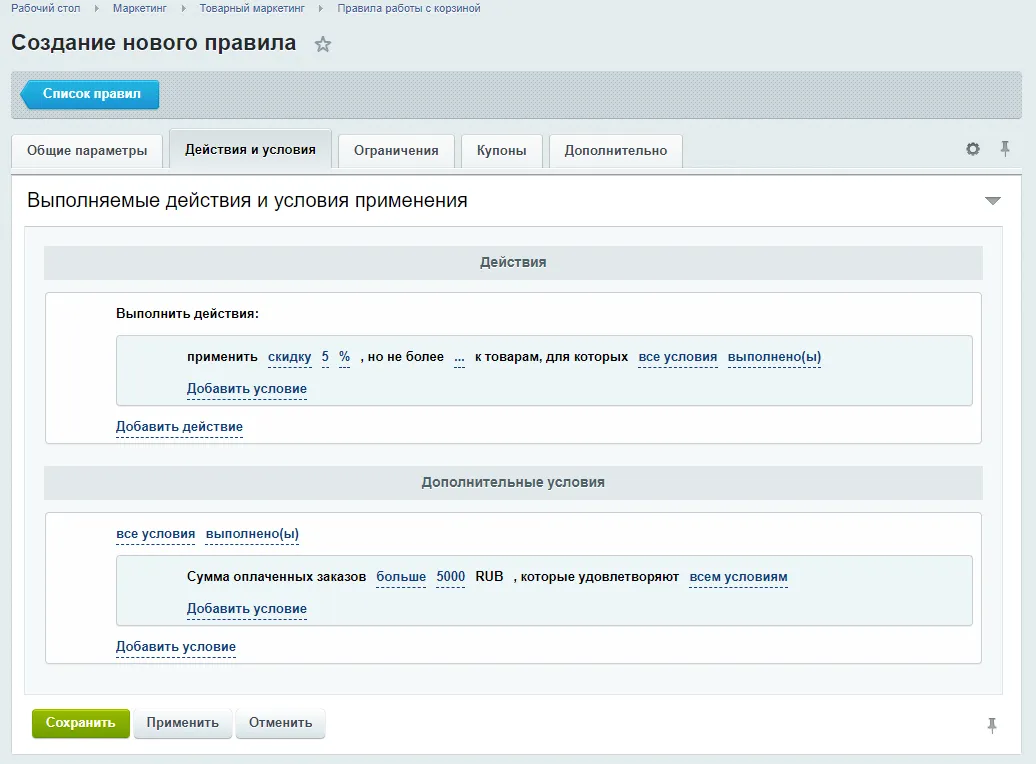Viewport: 1036px width, 764px height.
Task: Switch to the Ограничения tab
Action: pyautogui.click(x=394, y=150)
